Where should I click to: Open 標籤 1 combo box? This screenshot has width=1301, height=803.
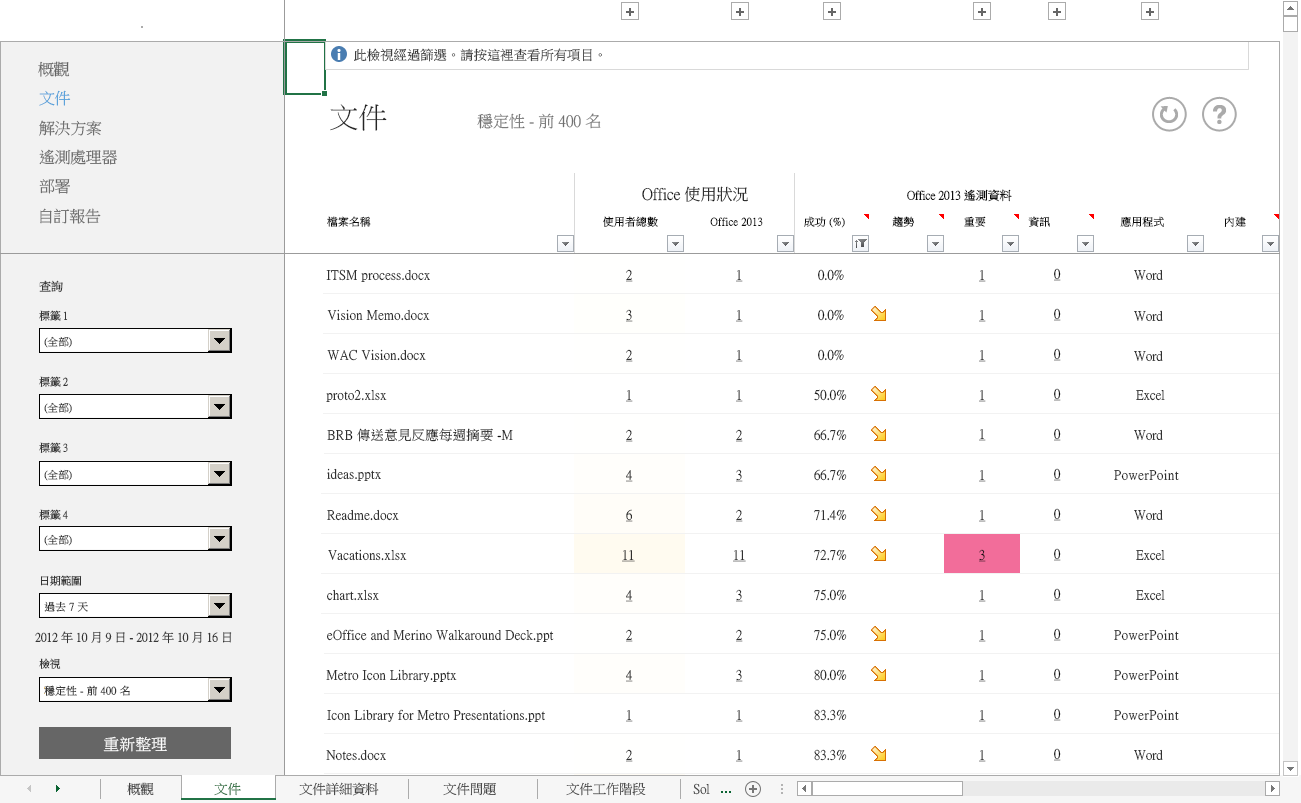point(135,341)
